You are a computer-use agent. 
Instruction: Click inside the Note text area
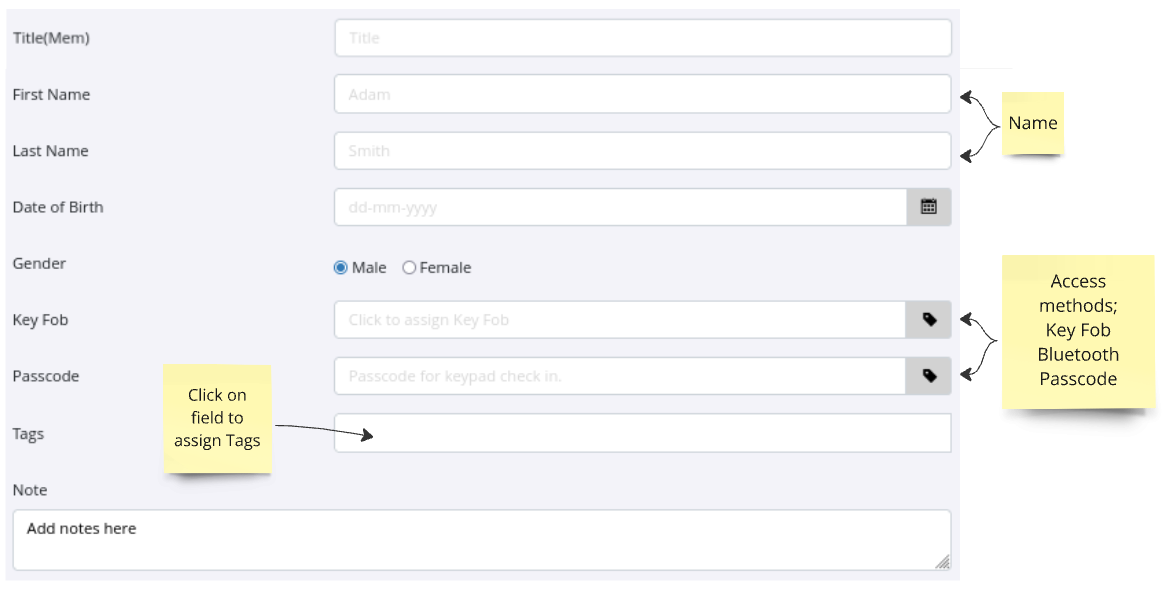(480, 540)
